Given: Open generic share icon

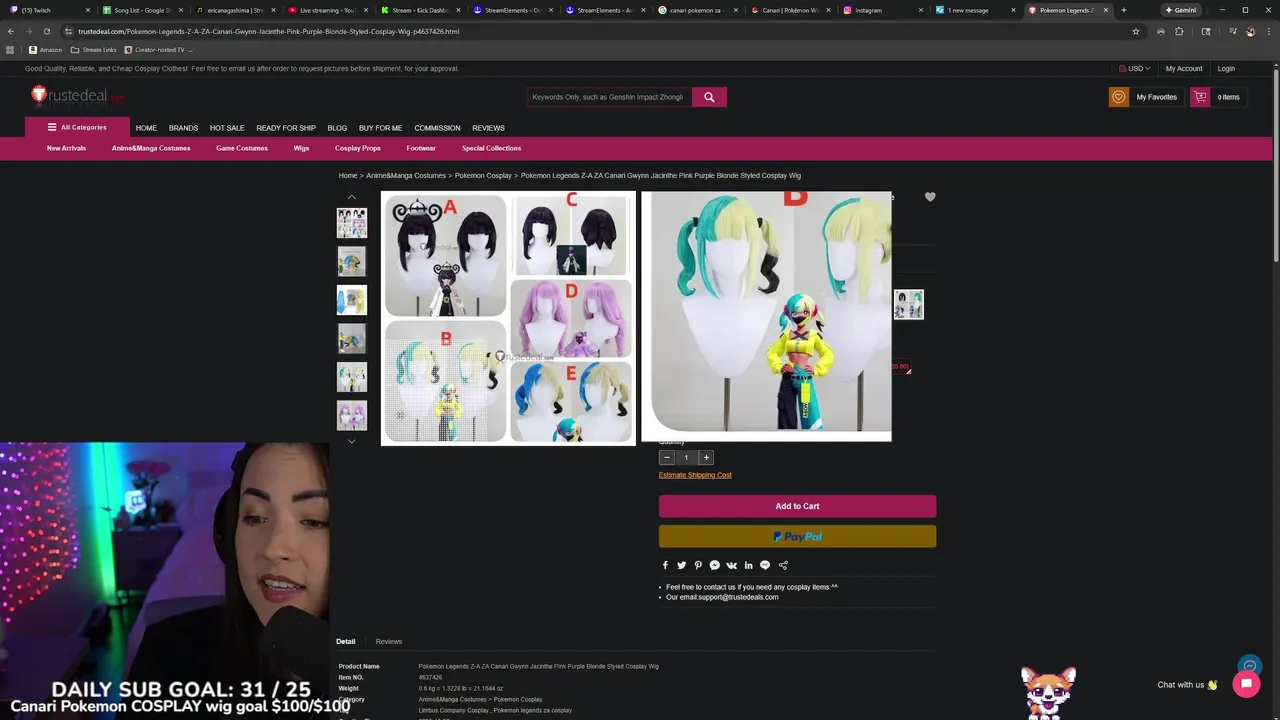Looking at the screenshot, I should click(x=783, y=565).
